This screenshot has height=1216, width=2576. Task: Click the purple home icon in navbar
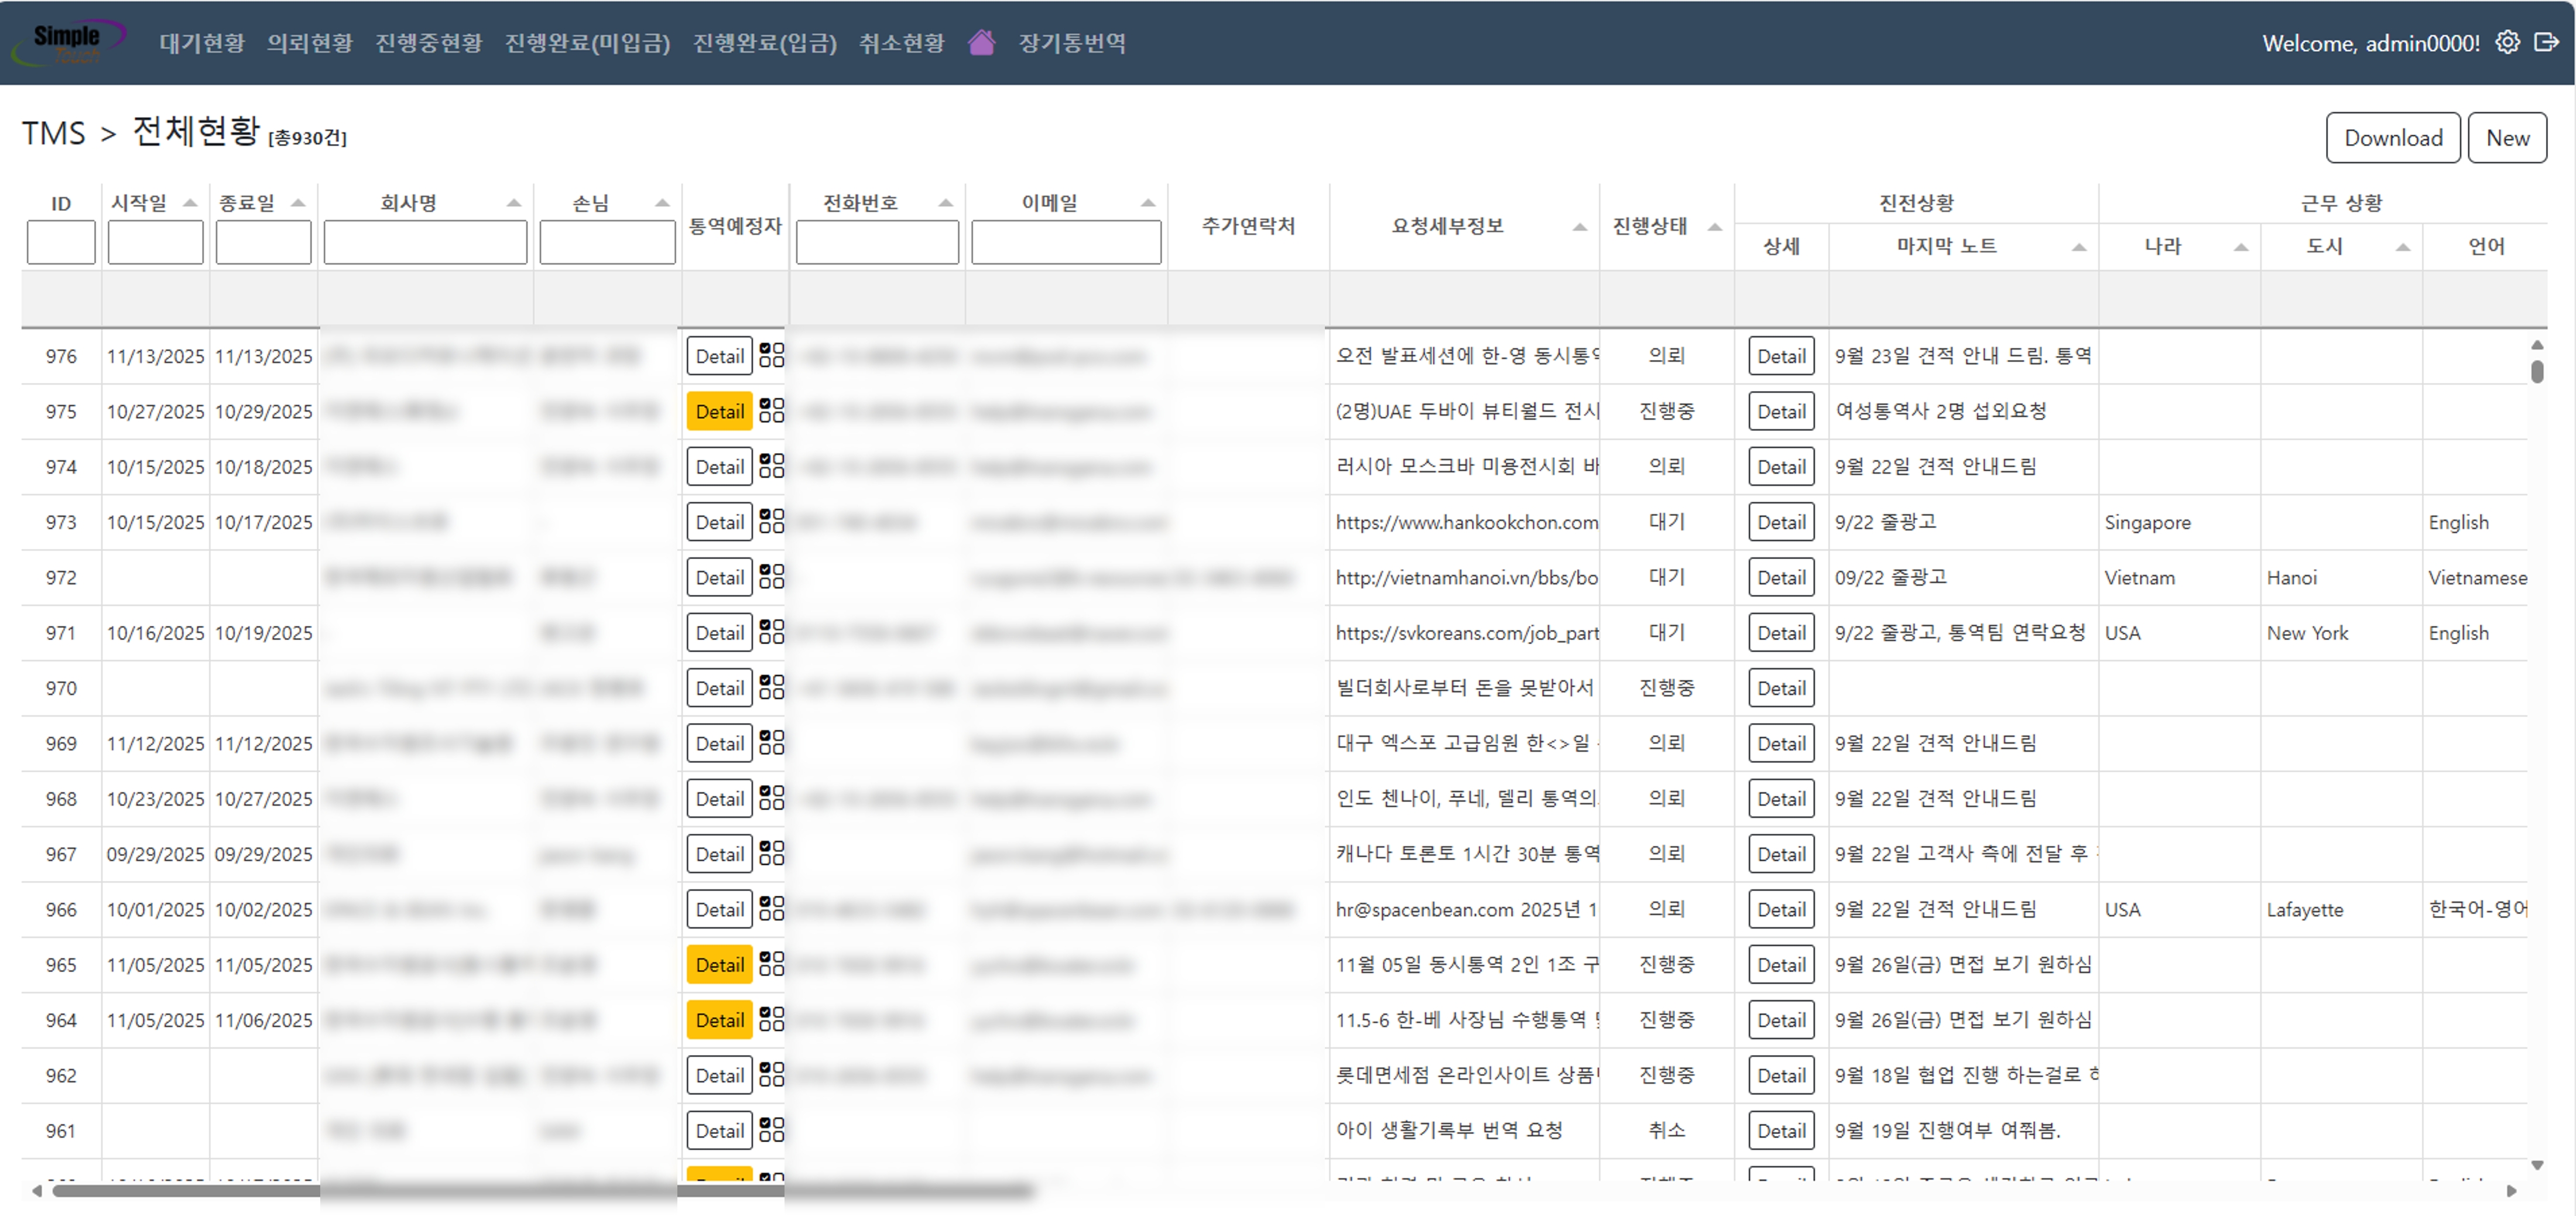coord(981,42)
